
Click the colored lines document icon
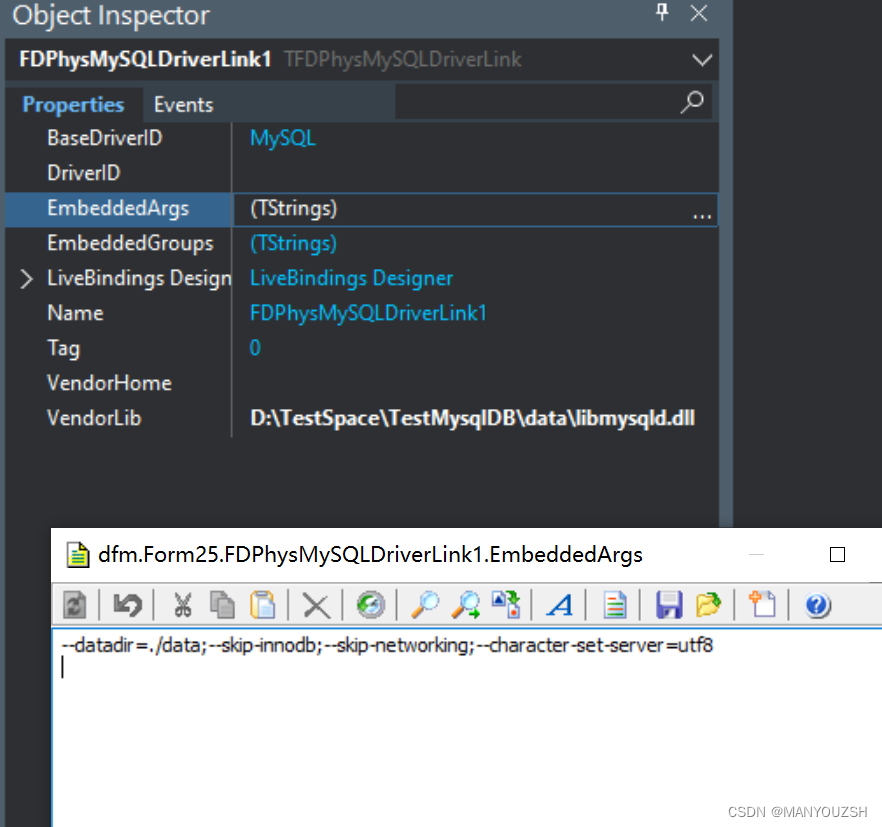(x=614, y=605)
